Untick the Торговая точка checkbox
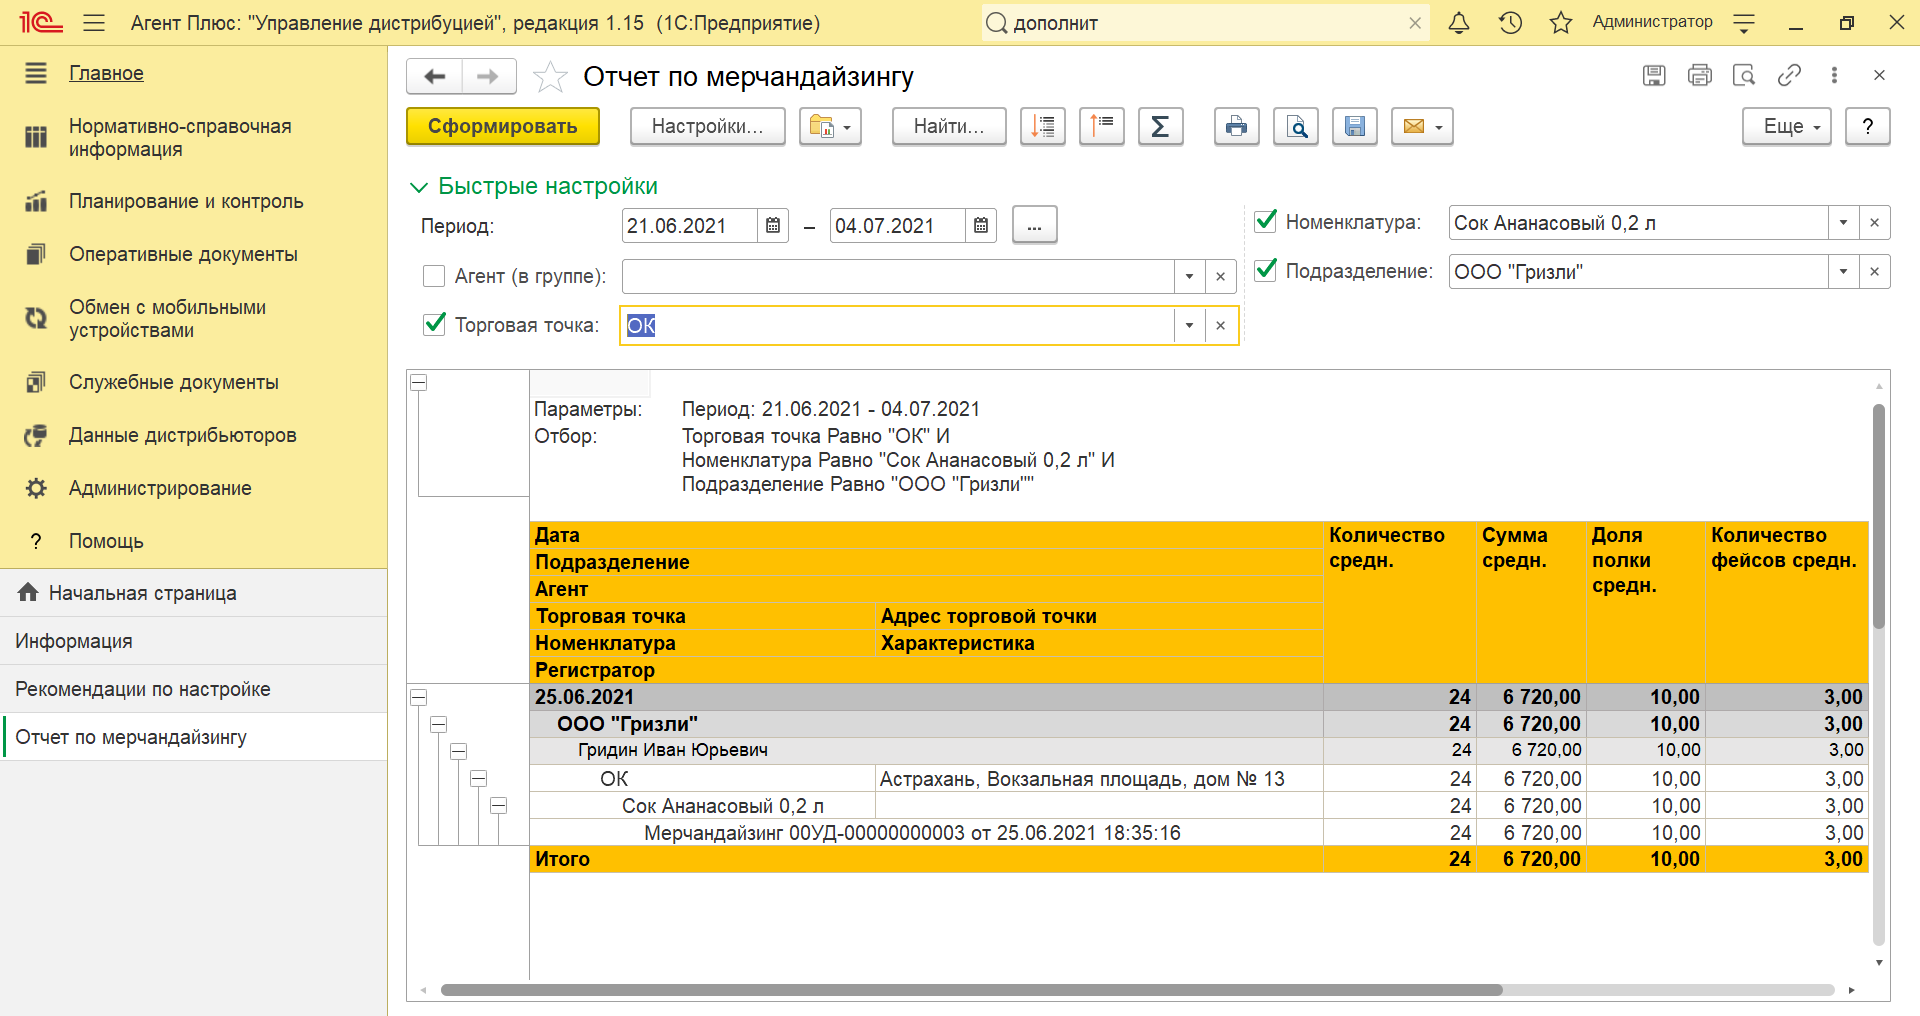The height and width of the screenshot is (1016, 1920). (434, 324)
